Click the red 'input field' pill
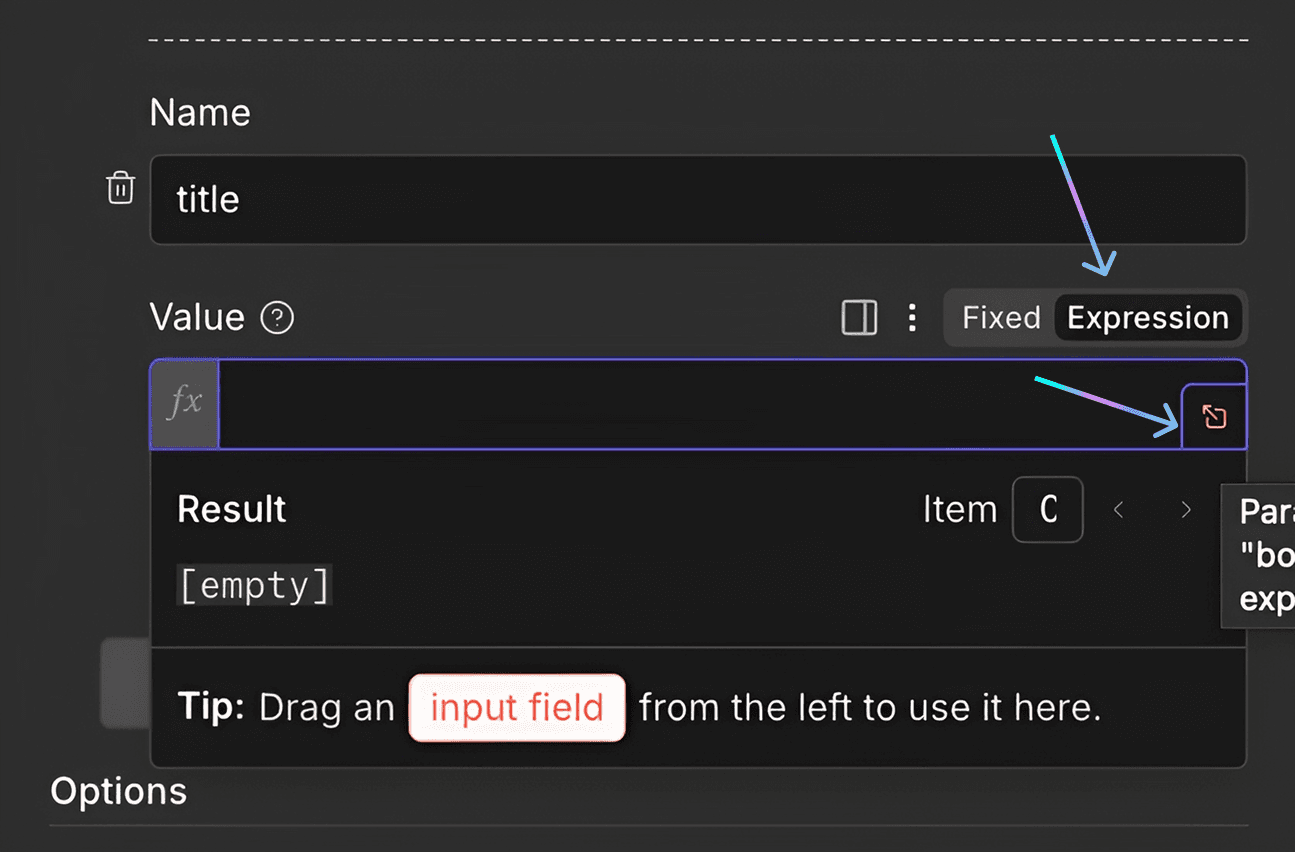 pos(517,708)
